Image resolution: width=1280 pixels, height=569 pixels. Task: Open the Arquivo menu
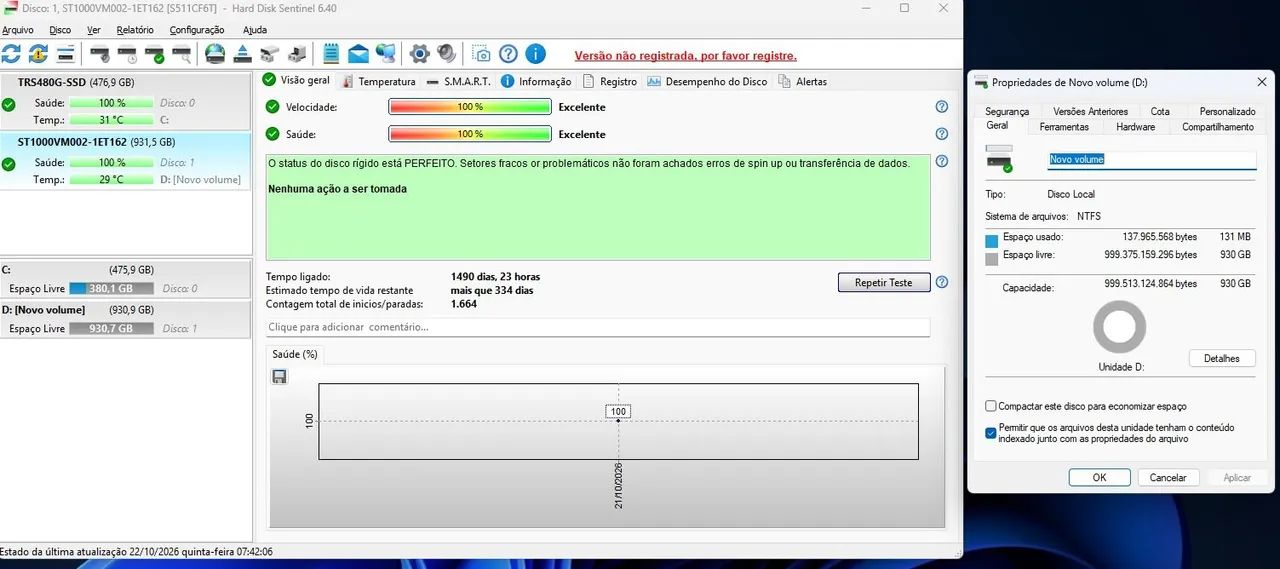coord(17,30)
